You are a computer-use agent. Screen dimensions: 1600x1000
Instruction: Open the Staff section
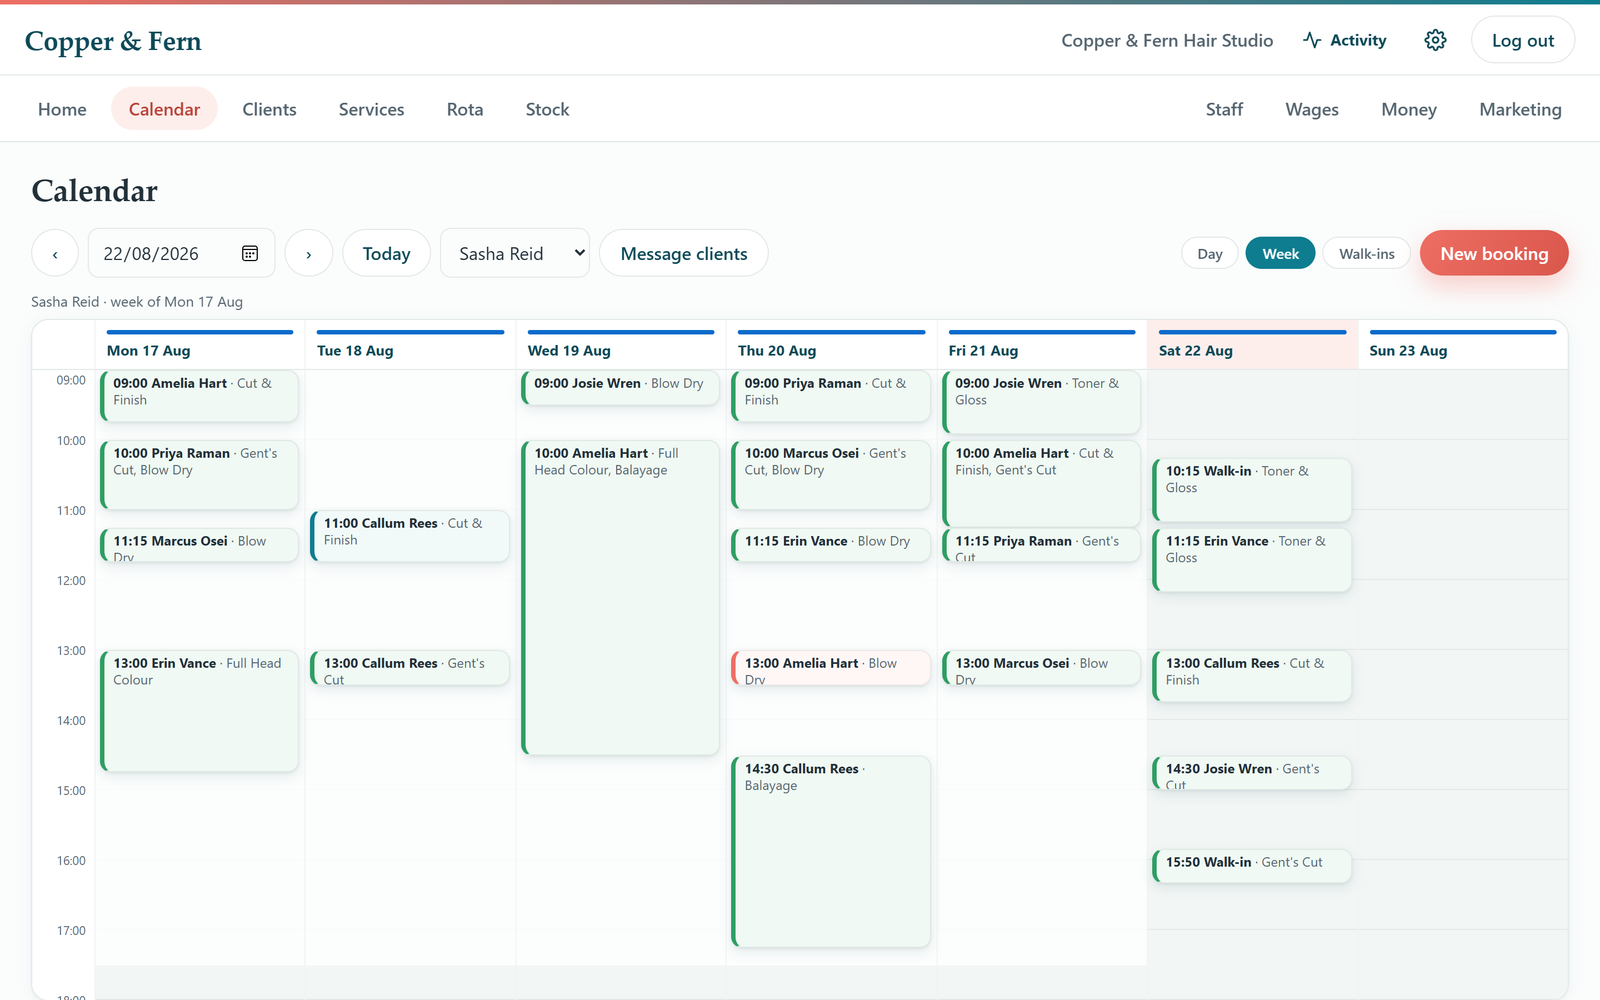point(1224,109)
